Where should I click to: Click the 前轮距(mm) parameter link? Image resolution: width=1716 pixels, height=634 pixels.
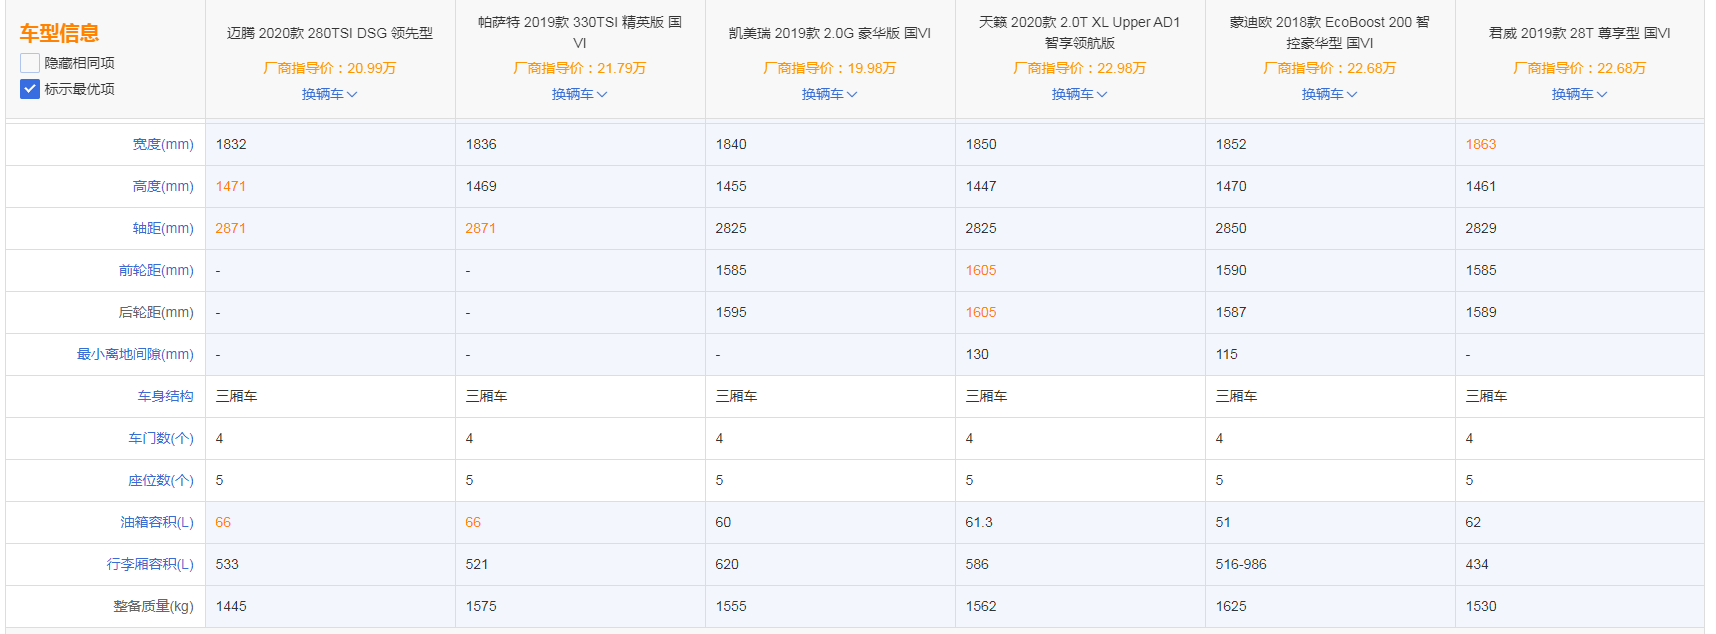pos(156,270)
